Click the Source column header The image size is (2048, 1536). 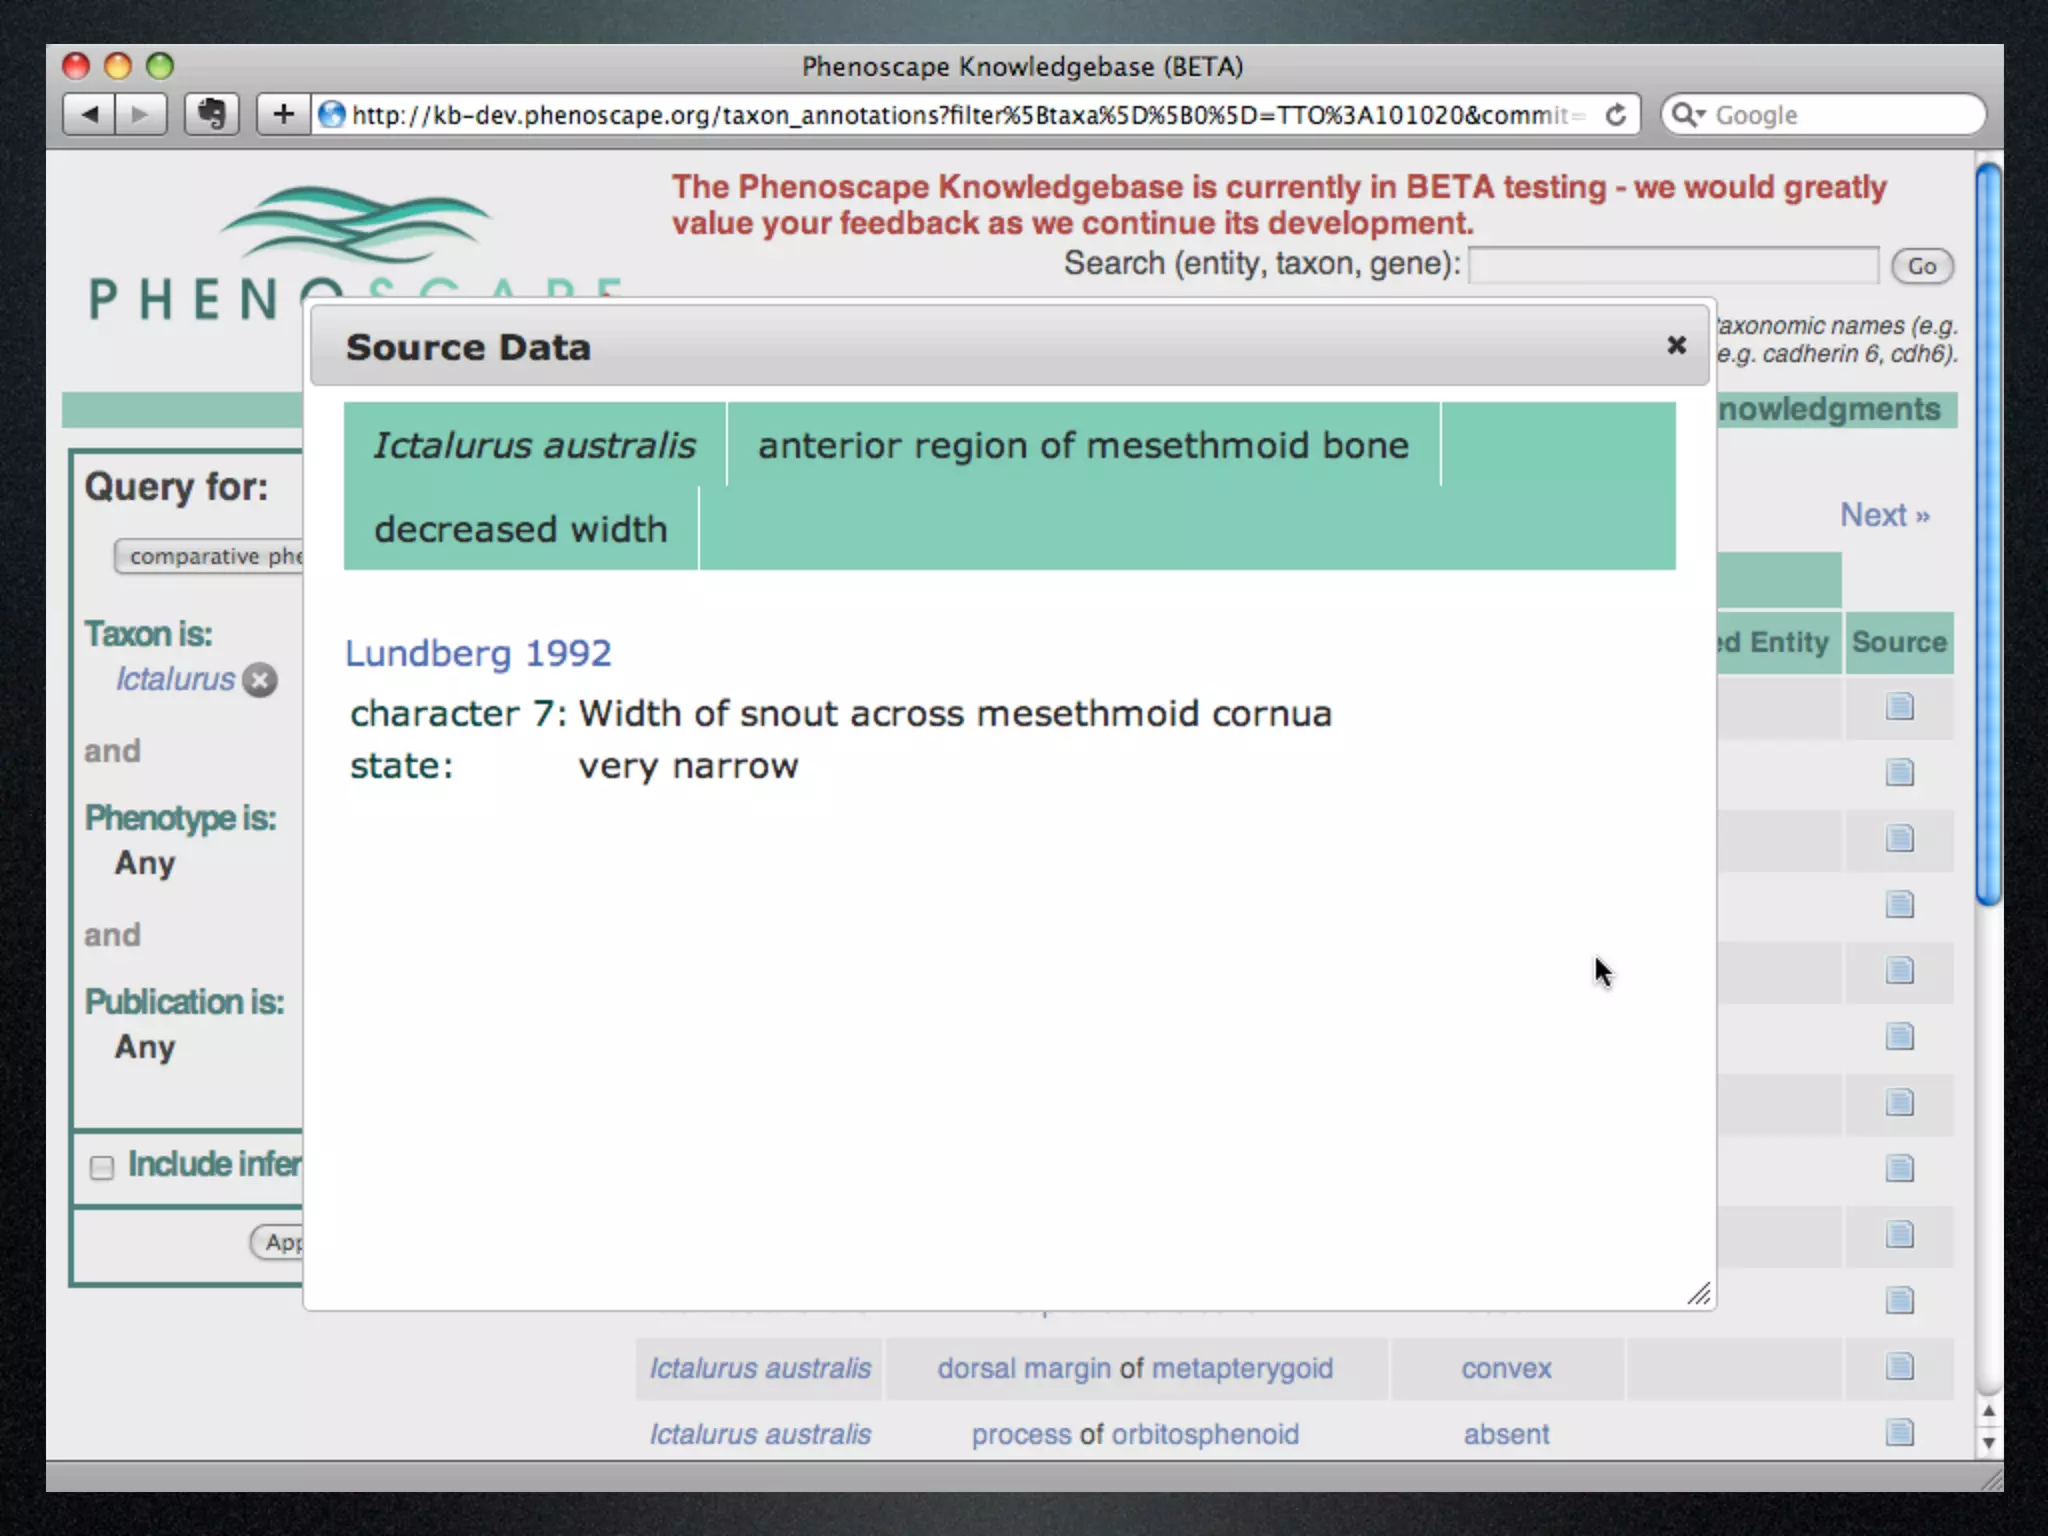pyautogui.click(x=1898, y=642)
